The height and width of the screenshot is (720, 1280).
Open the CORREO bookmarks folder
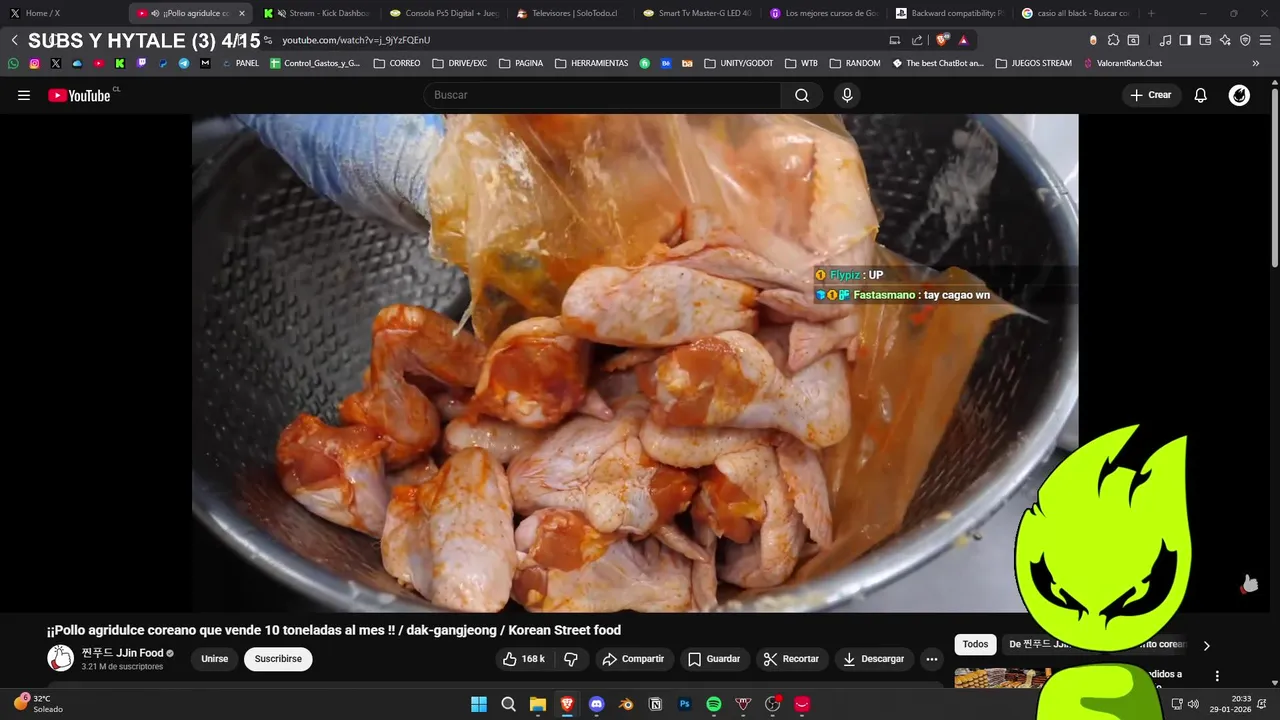(x=397, y=63)
